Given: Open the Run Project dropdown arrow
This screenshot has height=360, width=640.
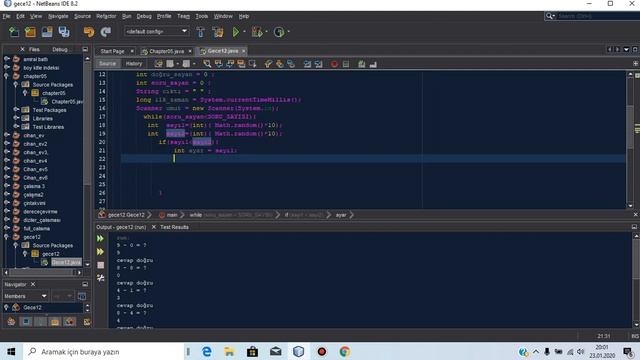Looking at the screenshot, I should 244,32.
